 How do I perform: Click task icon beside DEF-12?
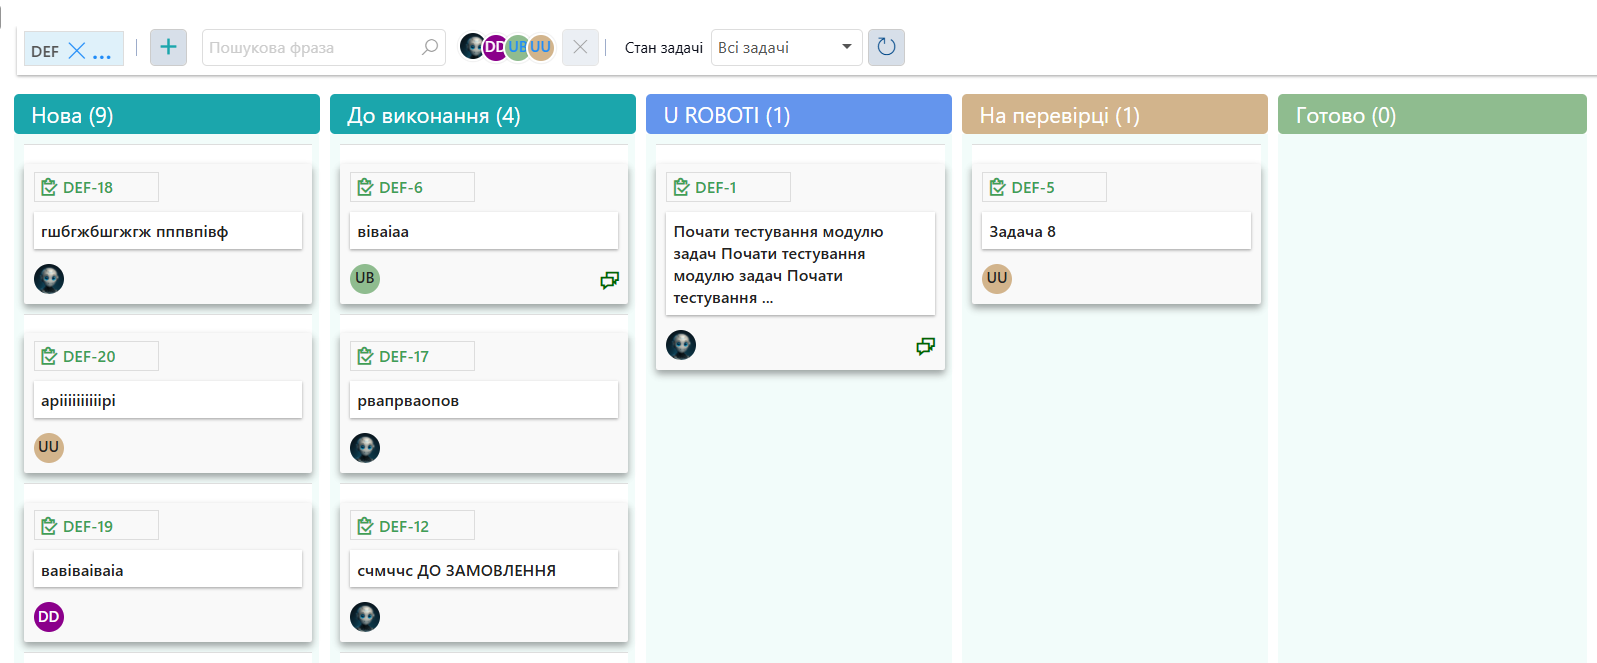(x=365, y=526)
